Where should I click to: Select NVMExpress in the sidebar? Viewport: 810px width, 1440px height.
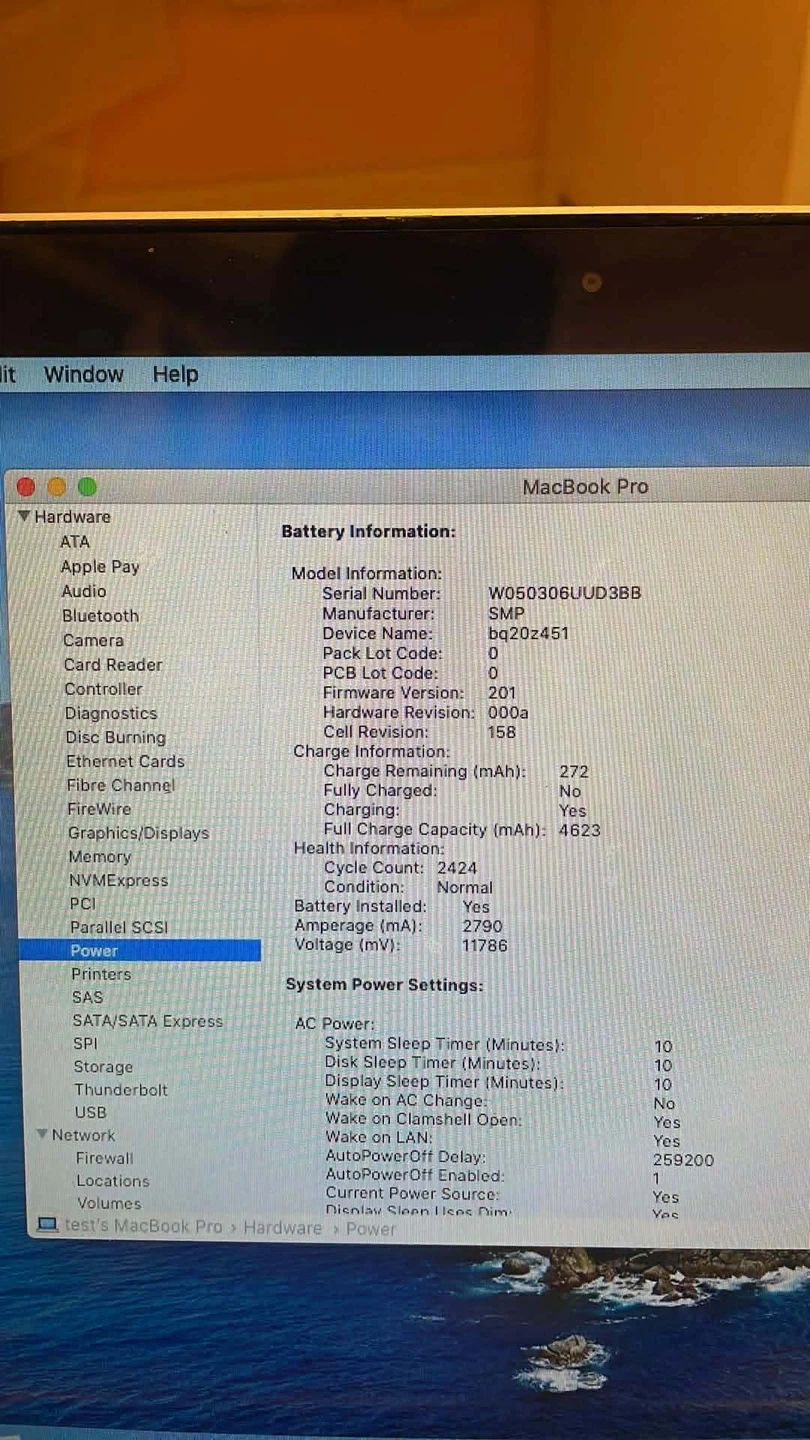pyautogui.click(x=118, y=881)
